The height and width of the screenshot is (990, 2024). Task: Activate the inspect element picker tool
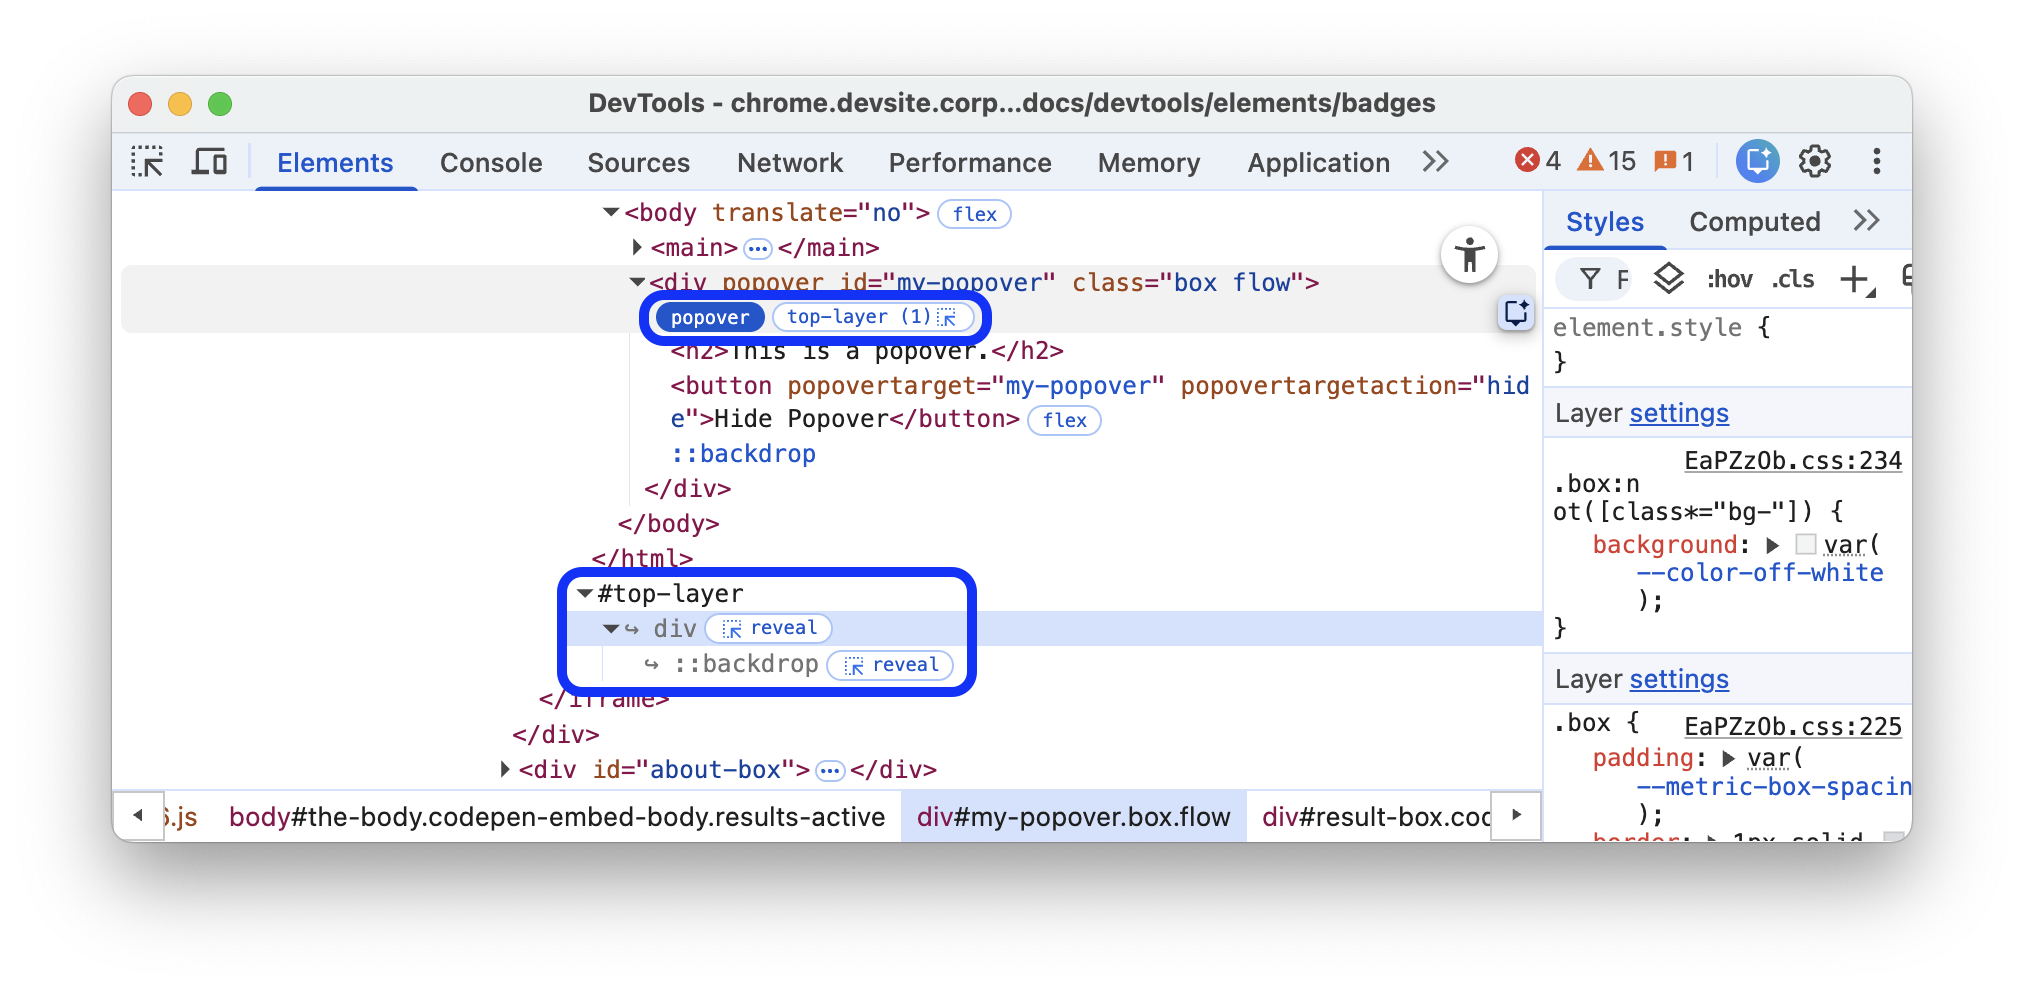pyautogui.click(x=147, y=161)
